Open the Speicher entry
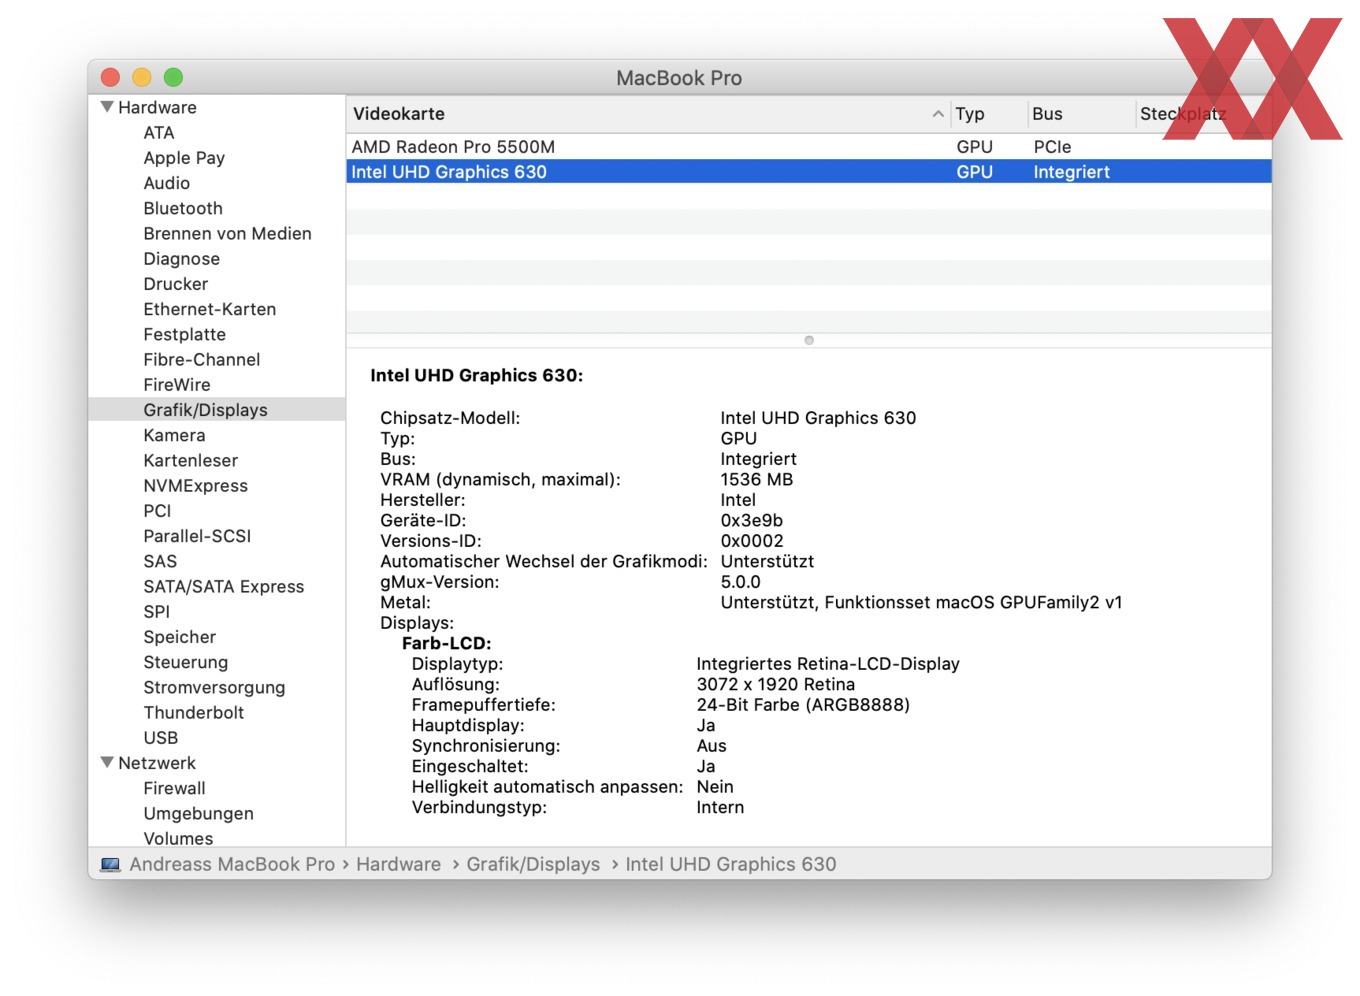 pos(179,637)
